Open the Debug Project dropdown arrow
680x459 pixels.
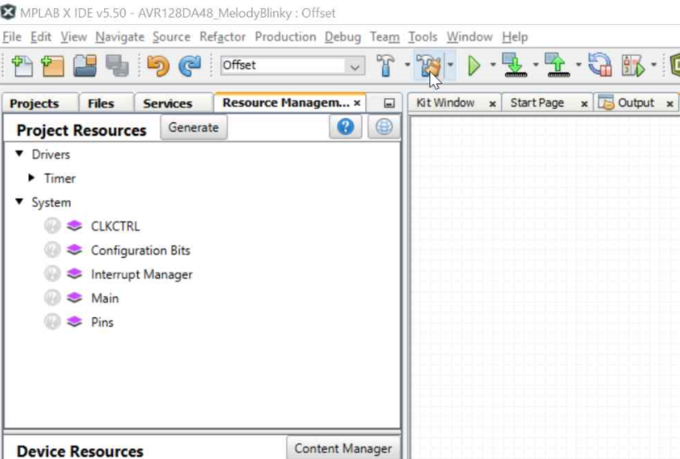[654, 65]
